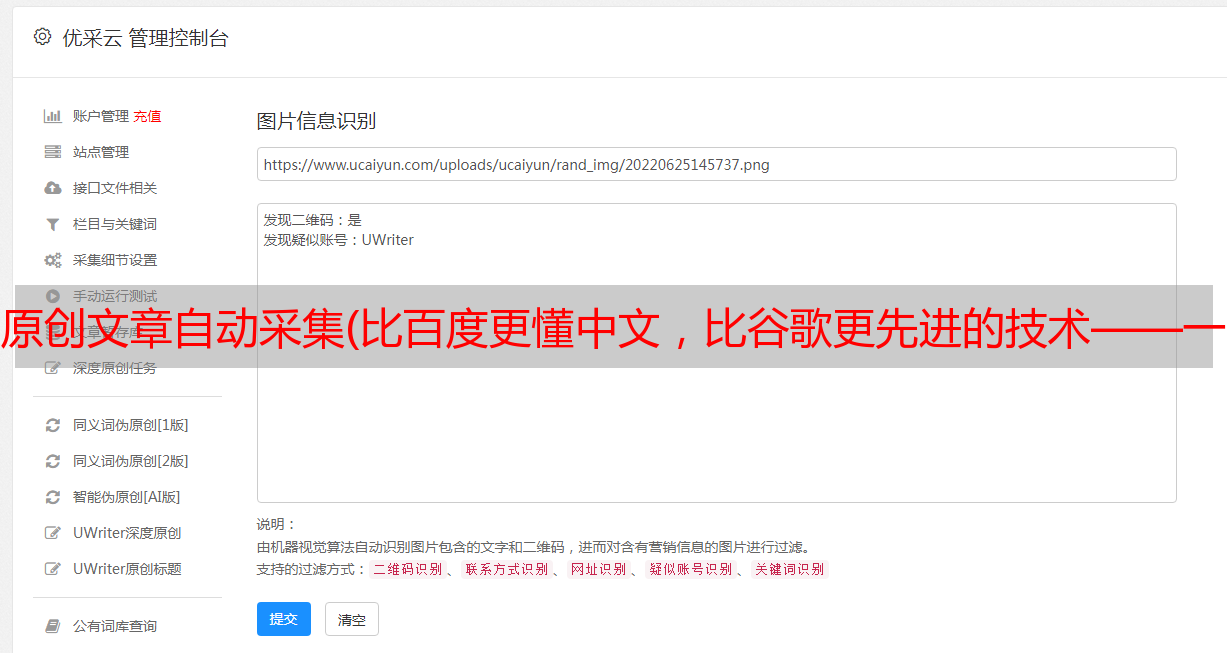Open 智能伪原创[AI版] in the sidebar
The height and width of the screenshot is (653, 1227).
click(127, 497)
